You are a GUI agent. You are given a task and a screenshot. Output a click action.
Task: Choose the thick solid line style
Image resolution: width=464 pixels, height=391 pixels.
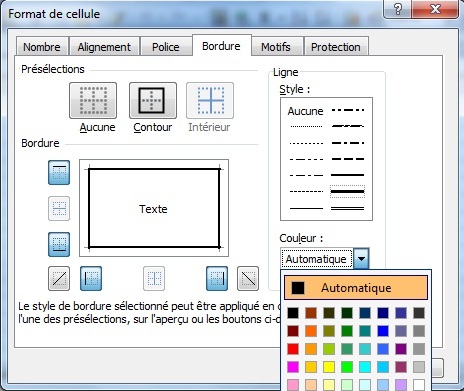347,192
